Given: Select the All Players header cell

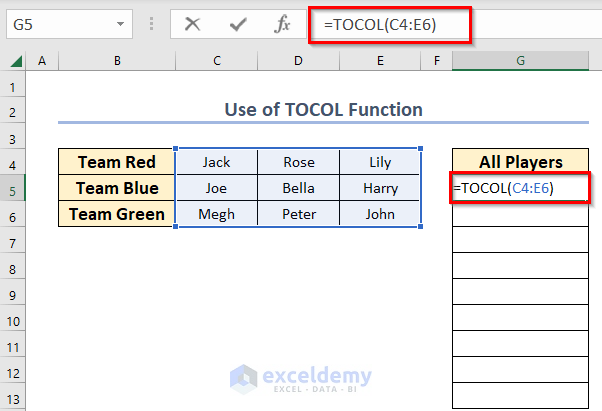Looking at the screenshot, I should (520, 162).
